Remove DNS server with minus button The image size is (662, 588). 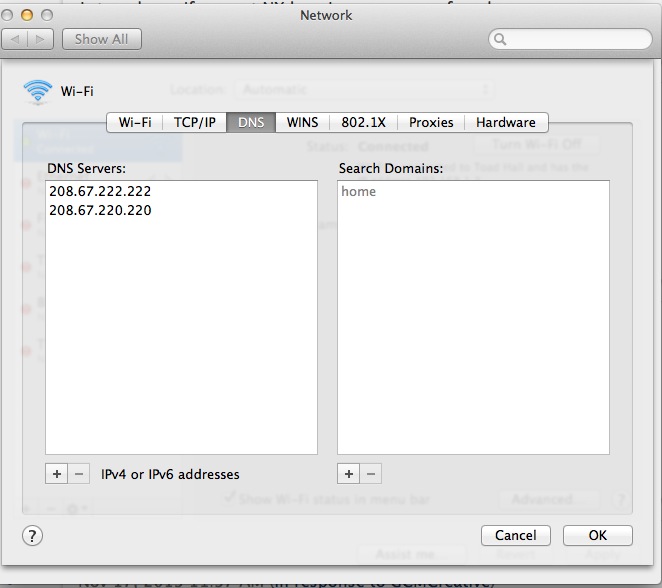tap(79, 474)
